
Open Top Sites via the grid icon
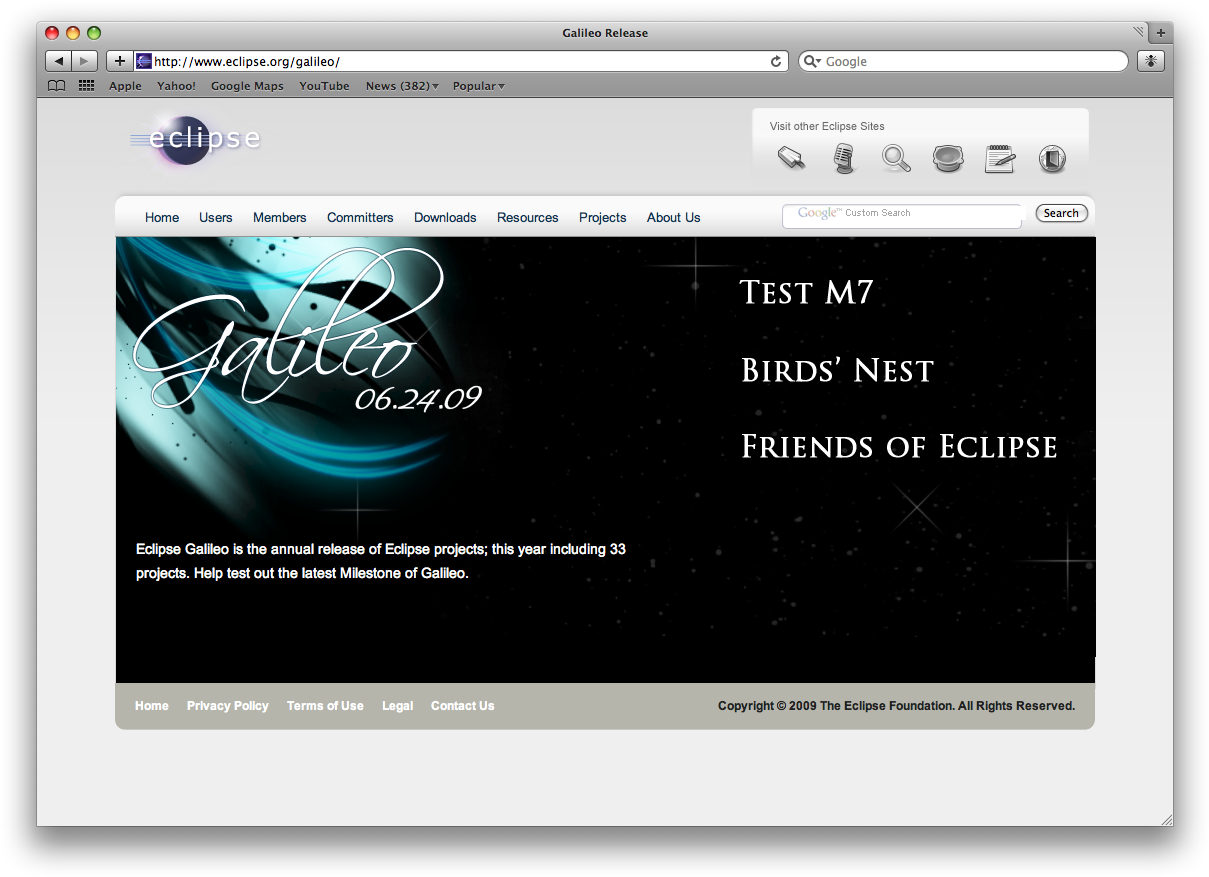pos(86,85)
